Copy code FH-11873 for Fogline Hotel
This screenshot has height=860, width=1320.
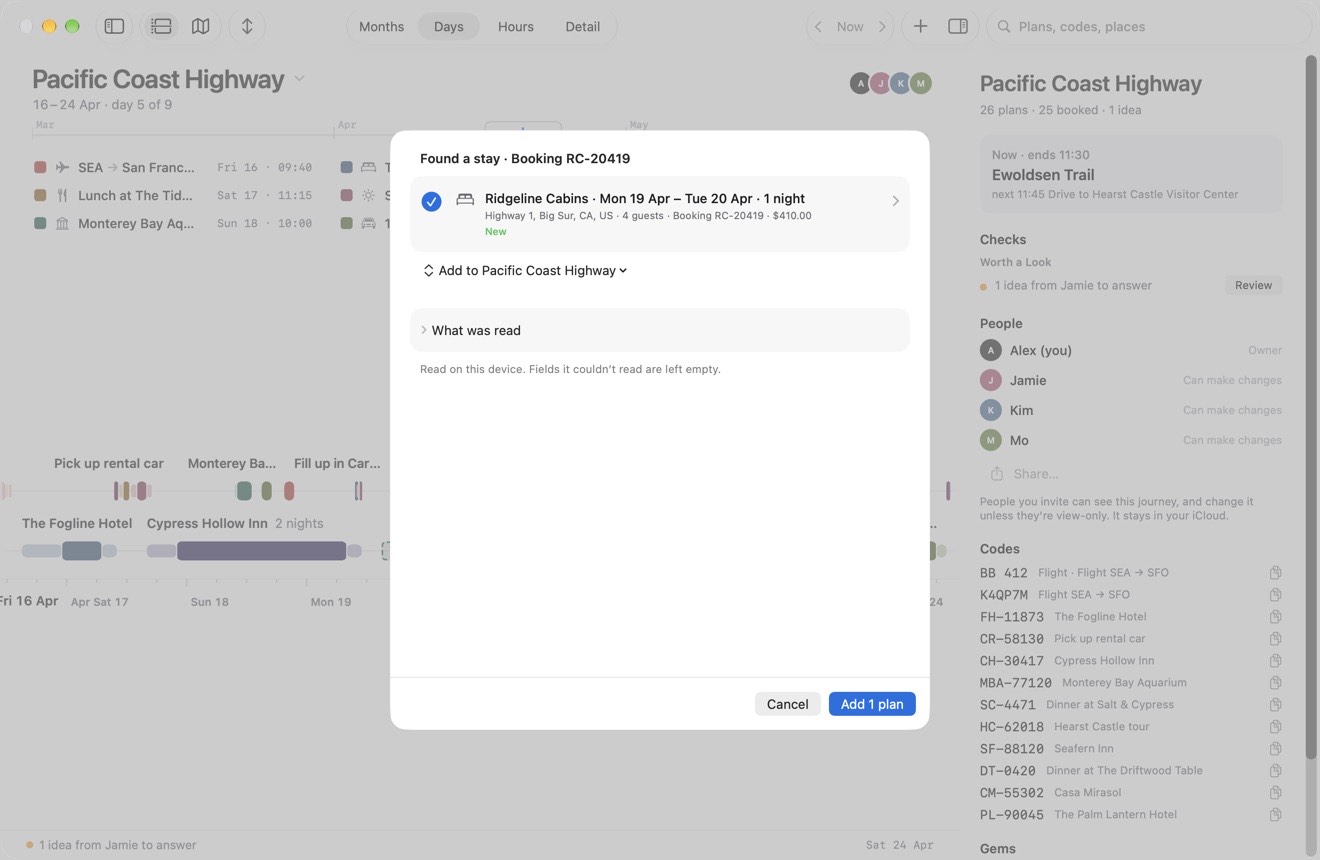(1276, 617)
